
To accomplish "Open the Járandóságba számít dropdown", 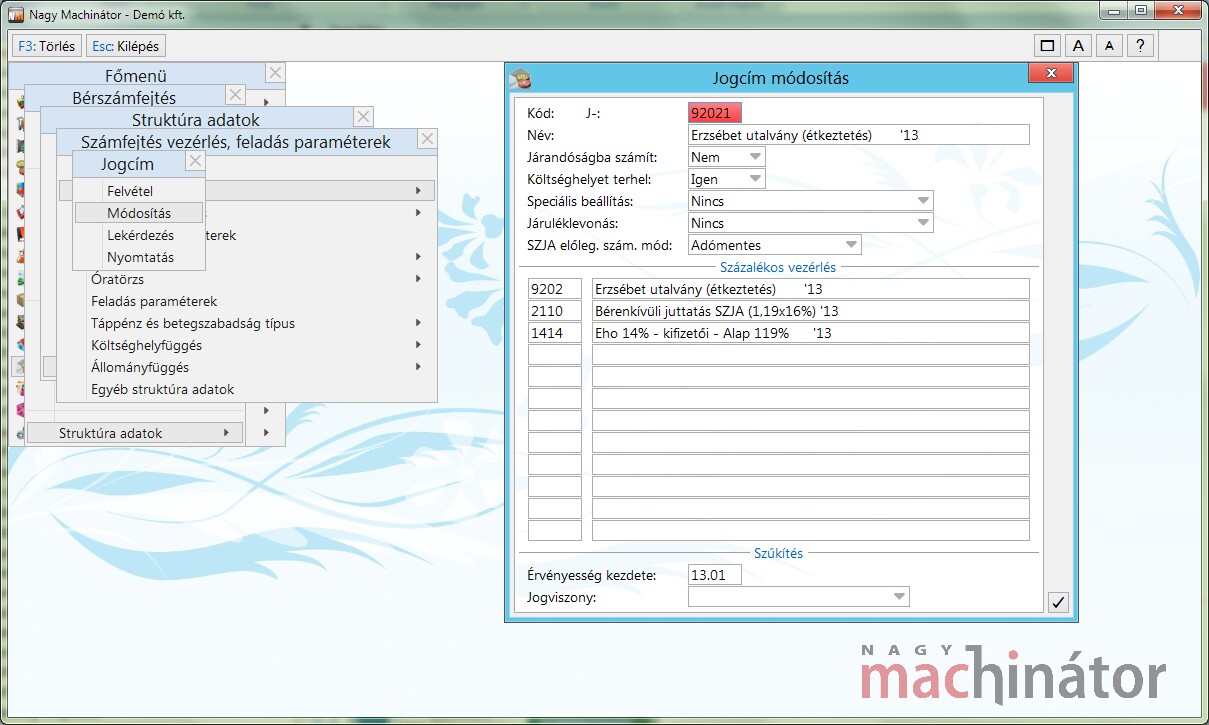I will coord(756,157).
